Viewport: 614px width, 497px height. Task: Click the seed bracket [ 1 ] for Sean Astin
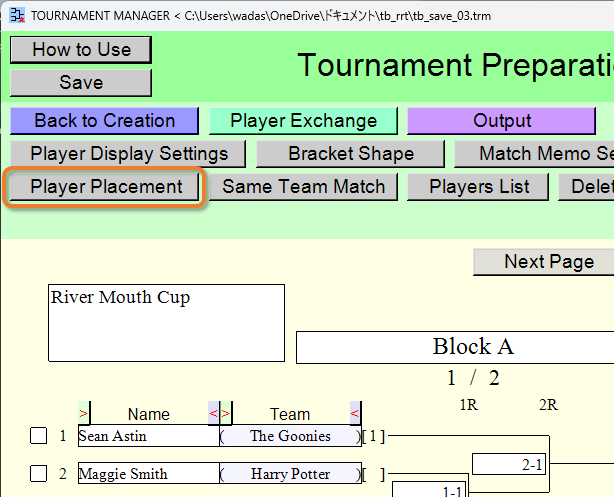click(374, 436)
